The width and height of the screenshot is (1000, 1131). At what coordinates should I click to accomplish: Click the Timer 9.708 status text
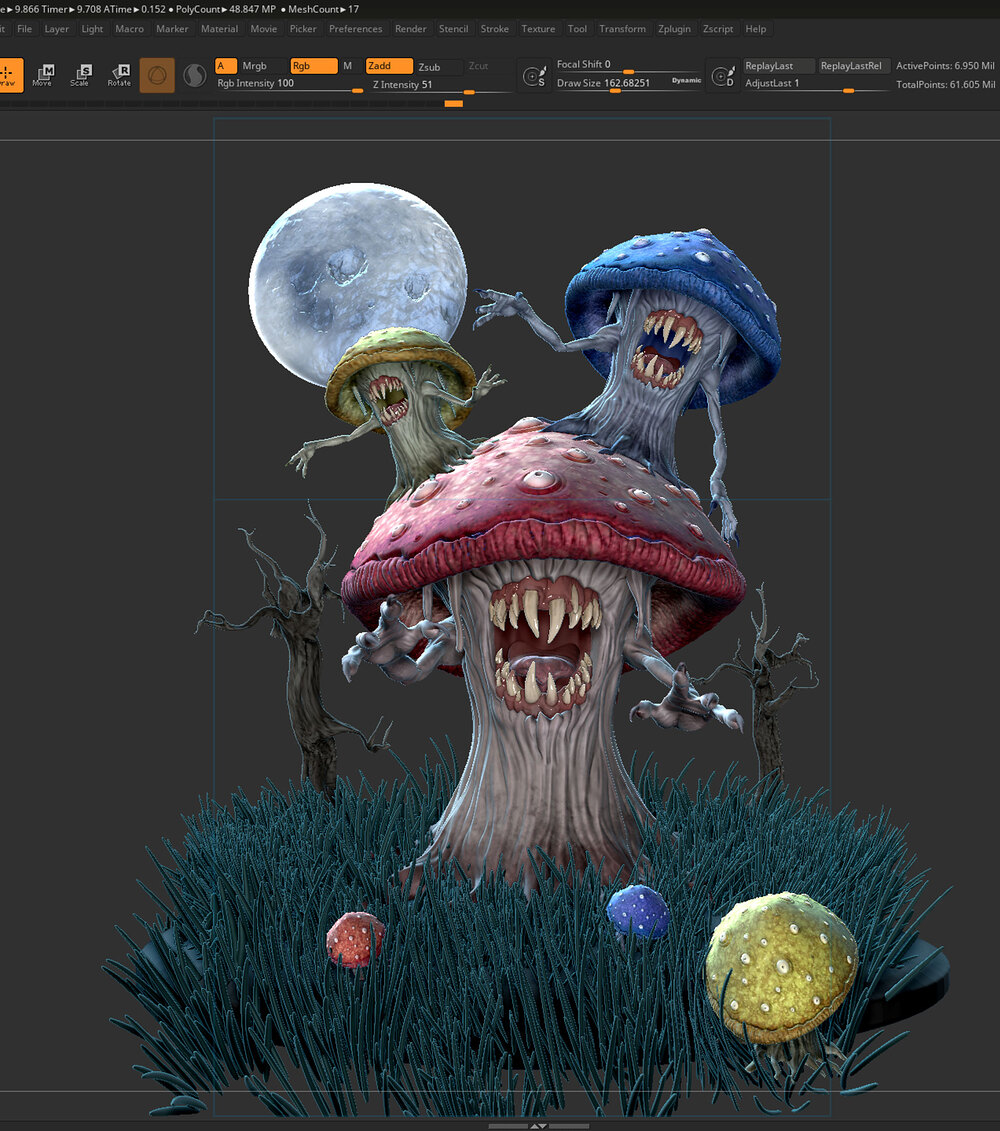(x=71, y=9)
